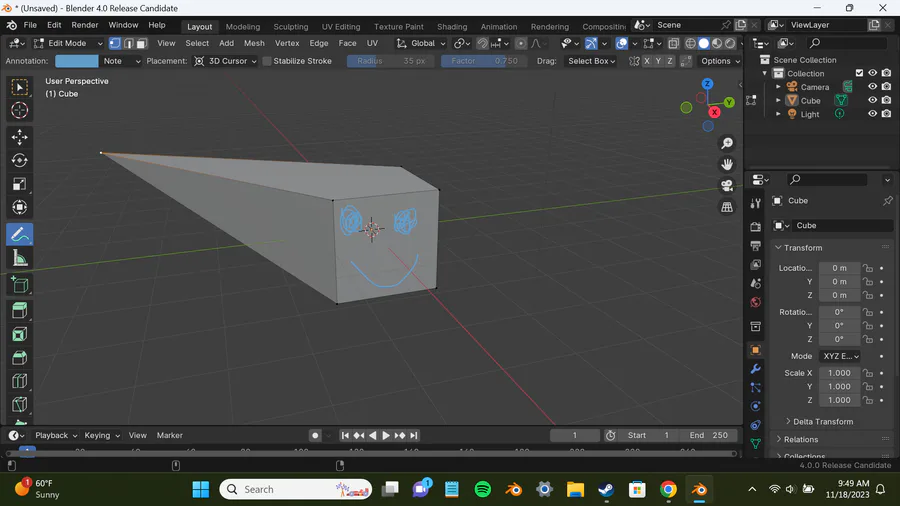Enable Vertex select mode

click(115, 43)
